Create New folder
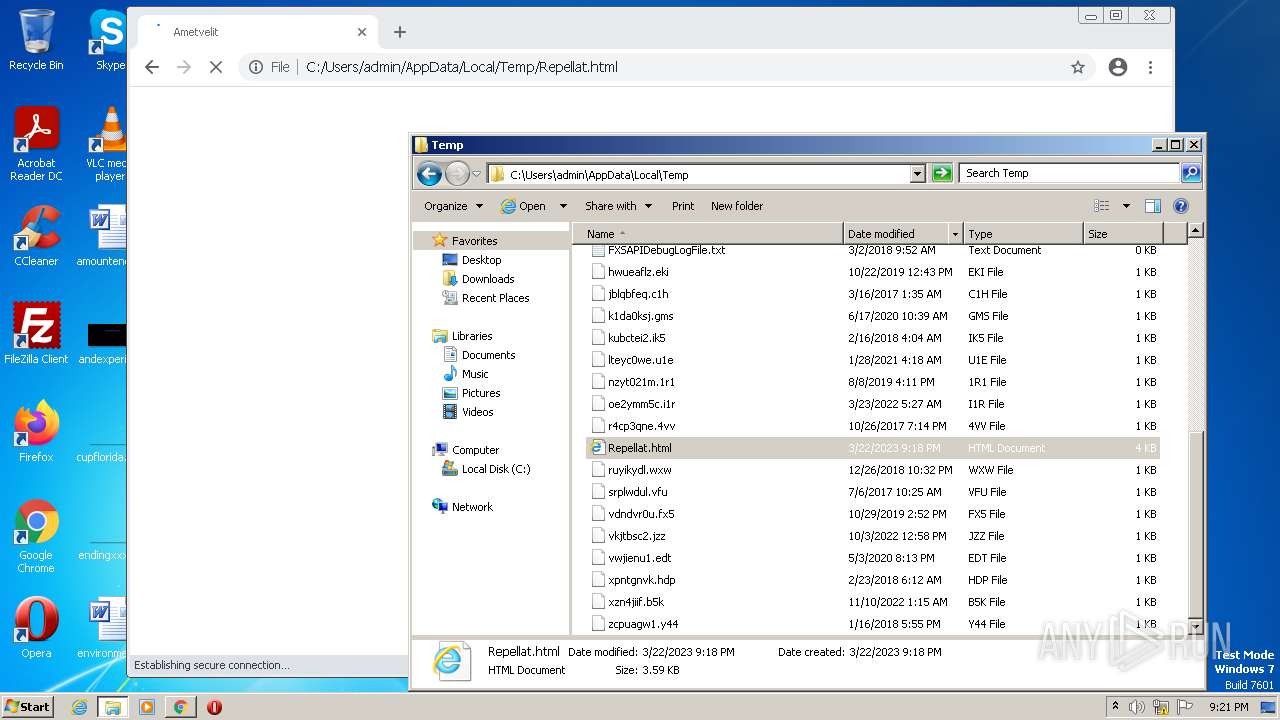The width and height of the screenshot is (1280, 720). pos(737,206)
